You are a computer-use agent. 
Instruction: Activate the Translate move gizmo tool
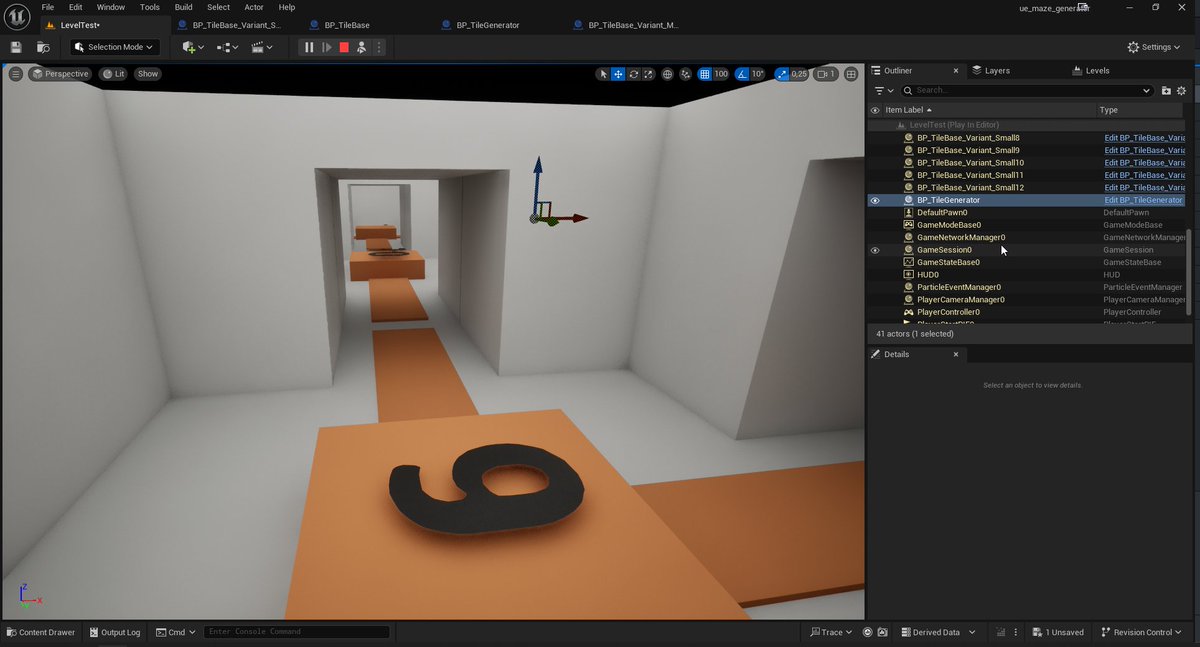point(618,74)
